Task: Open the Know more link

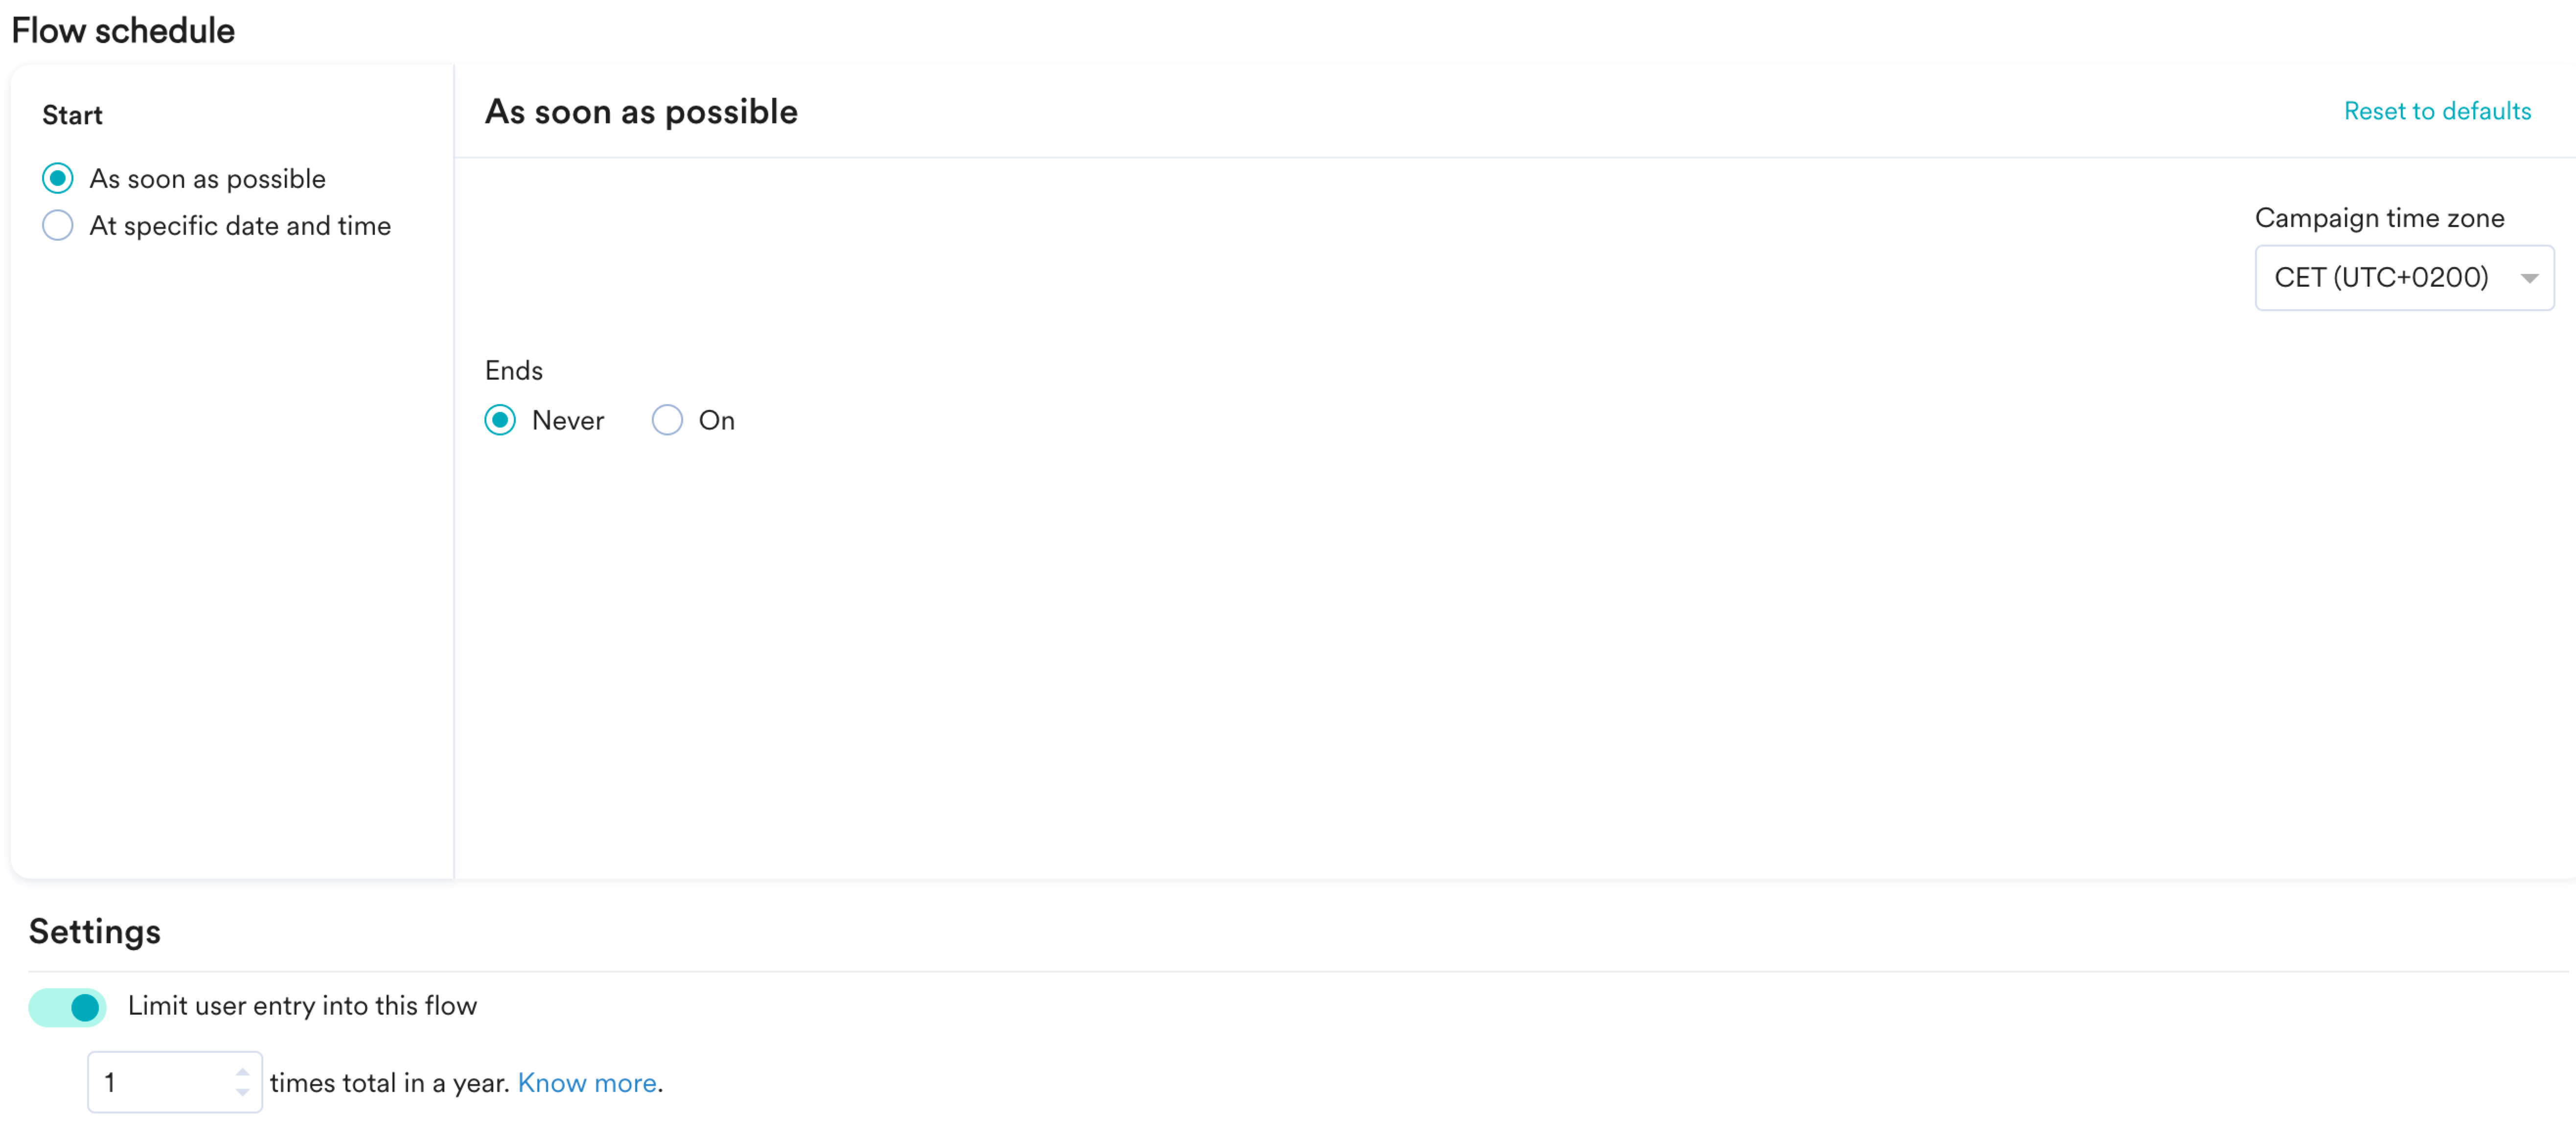Action: point(587,1083)
